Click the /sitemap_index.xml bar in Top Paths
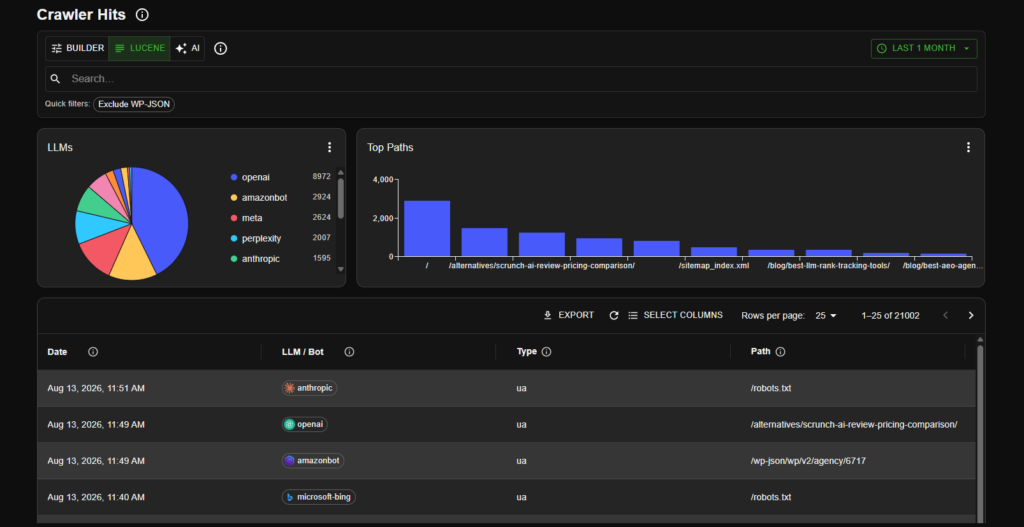1024x527 pixels. pos(714,251)
